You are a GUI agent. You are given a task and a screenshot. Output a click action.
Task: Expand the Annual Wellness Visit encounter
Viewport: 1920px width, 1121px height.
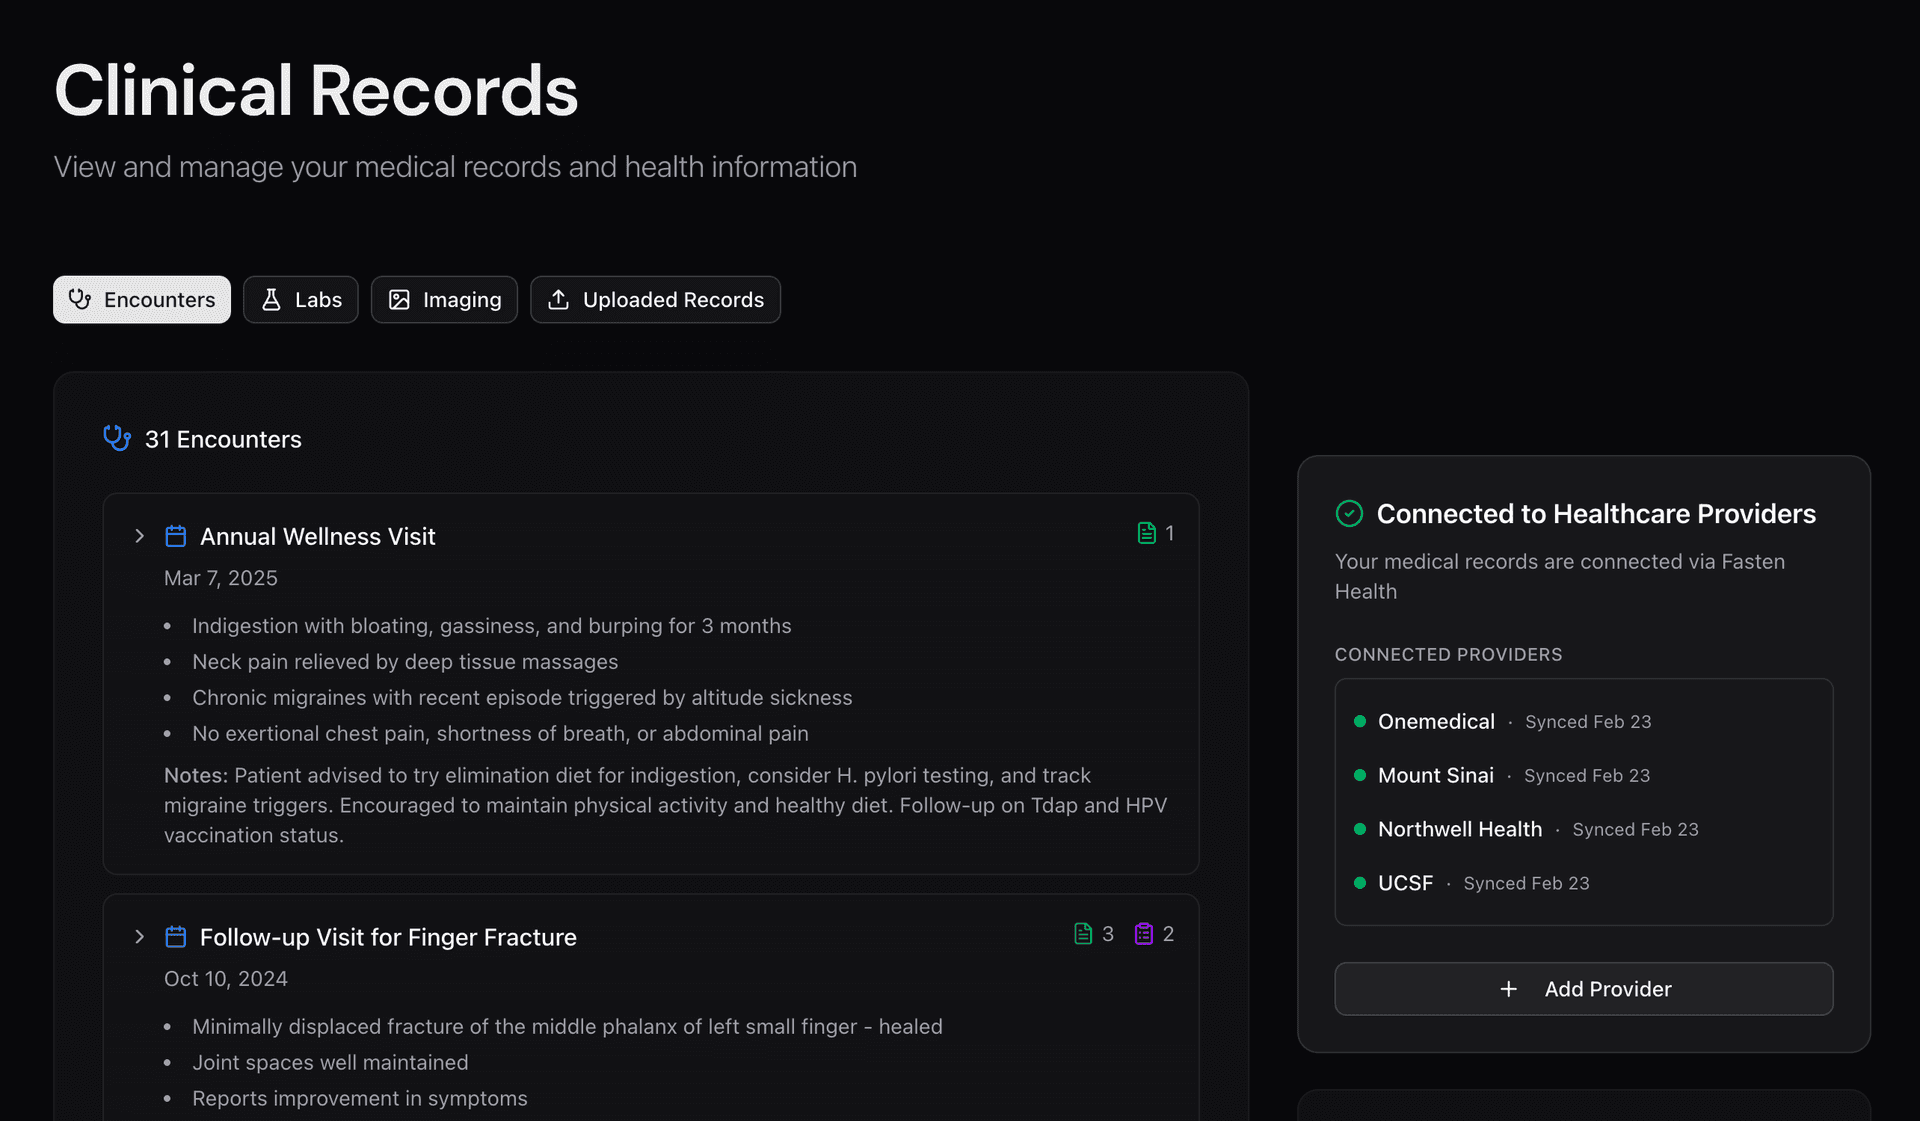(139, 536)
